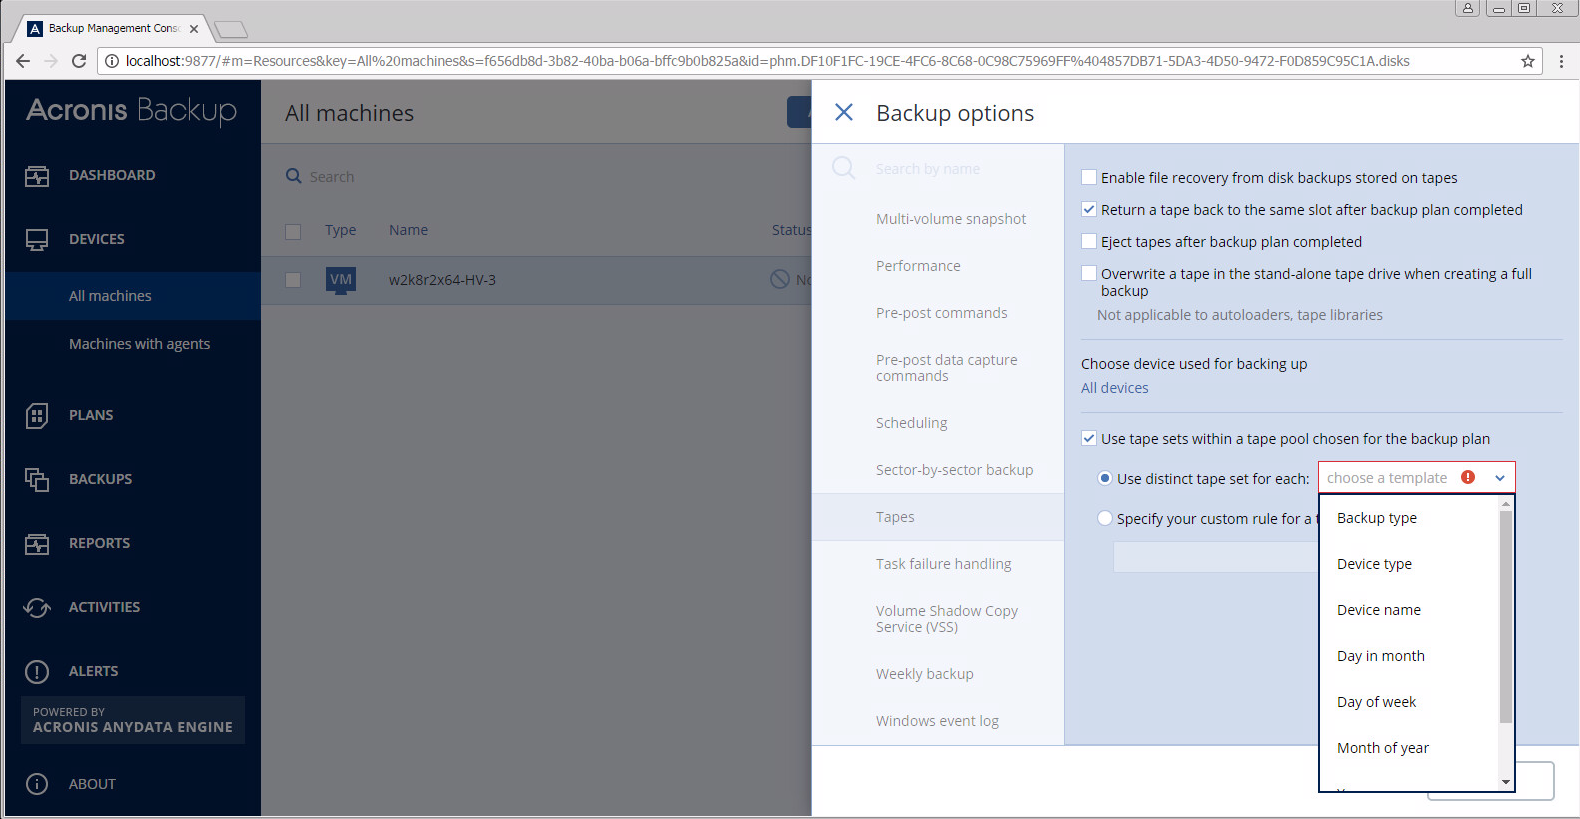
Task: Enable file recovery from disk backups on tapes
Action: [1089, 177]
